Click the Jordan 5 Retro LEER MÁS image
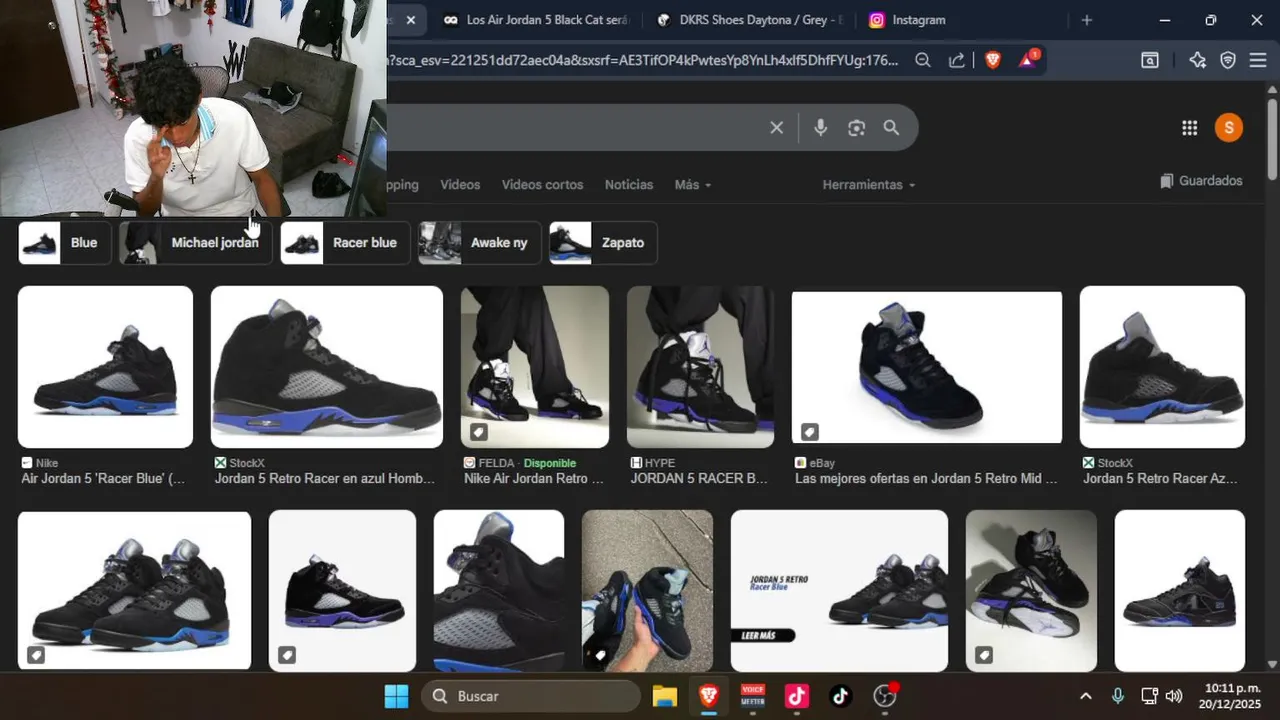 pos(839,591)
